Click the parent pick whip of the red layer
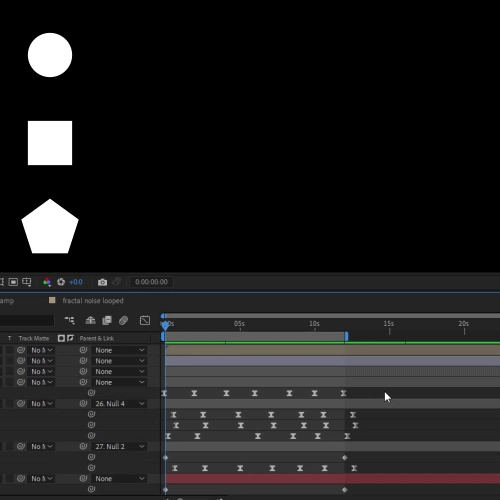Screen dimensions: 500x500 [x=83, y=478]
